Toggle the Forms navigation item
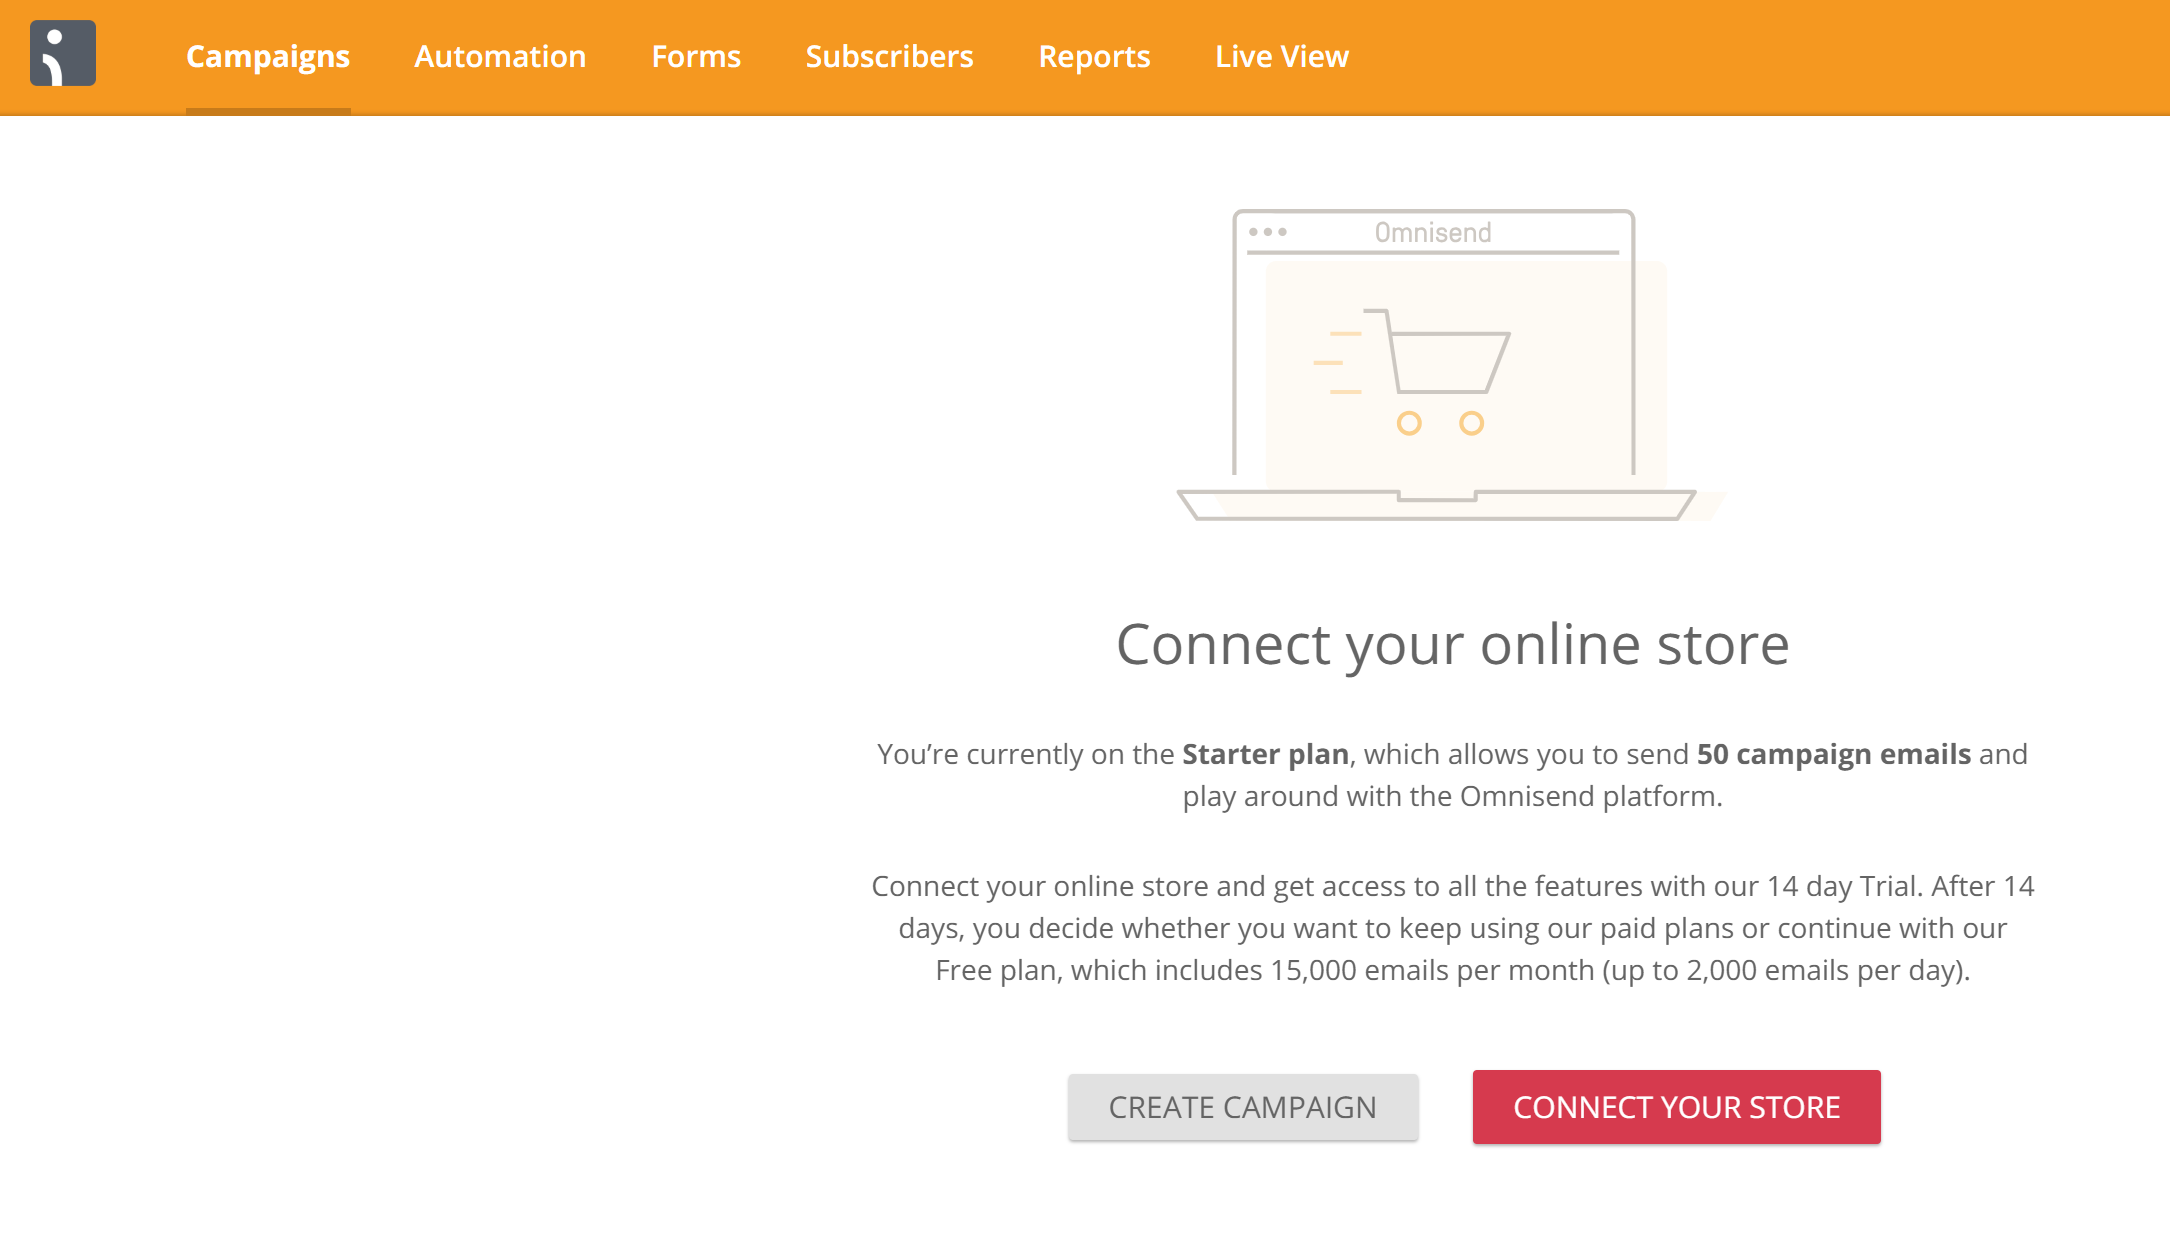 pyautogui.click(x=696, y=55)
